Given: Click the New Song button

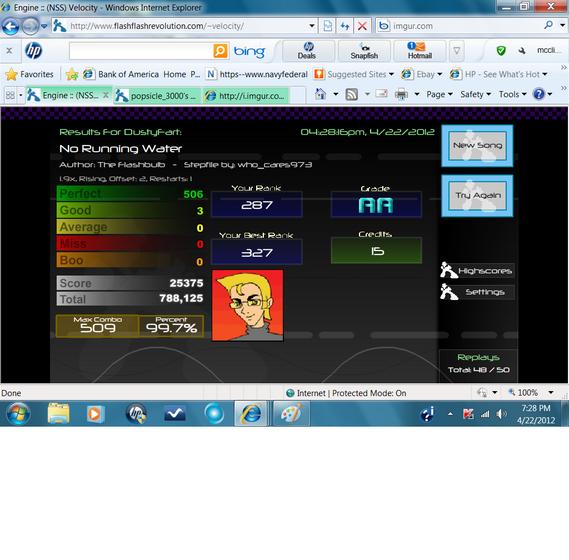Looking at the screenshot, I should (477, 146).
